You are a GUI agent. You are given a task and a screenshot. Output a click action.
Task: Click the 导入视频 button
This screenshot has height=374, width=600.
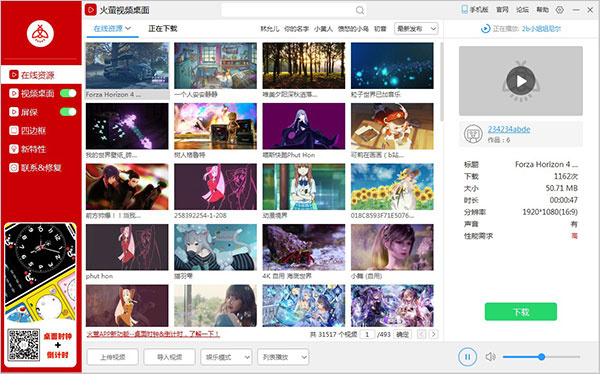pyautogui.click(x=170, y=357)
